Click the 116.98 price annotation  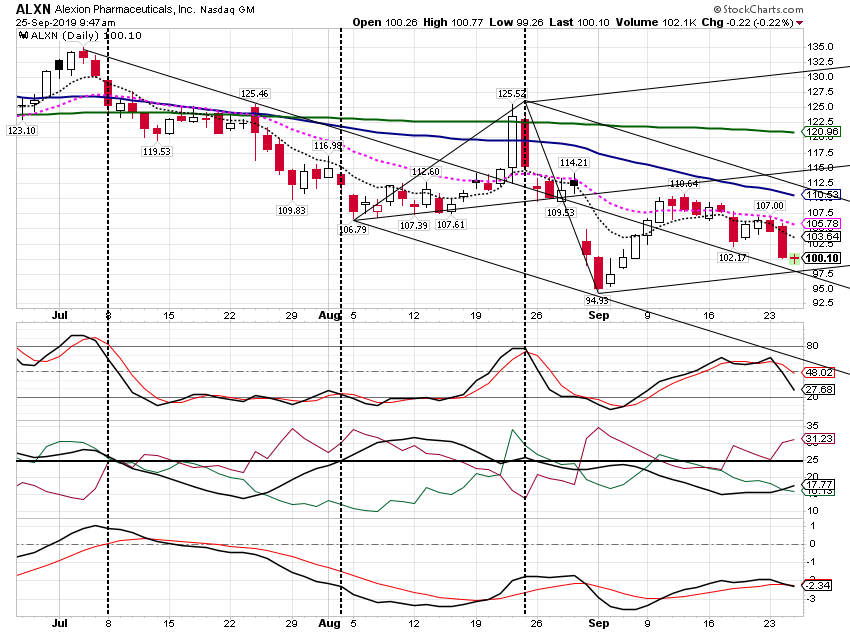pos(327,146)
